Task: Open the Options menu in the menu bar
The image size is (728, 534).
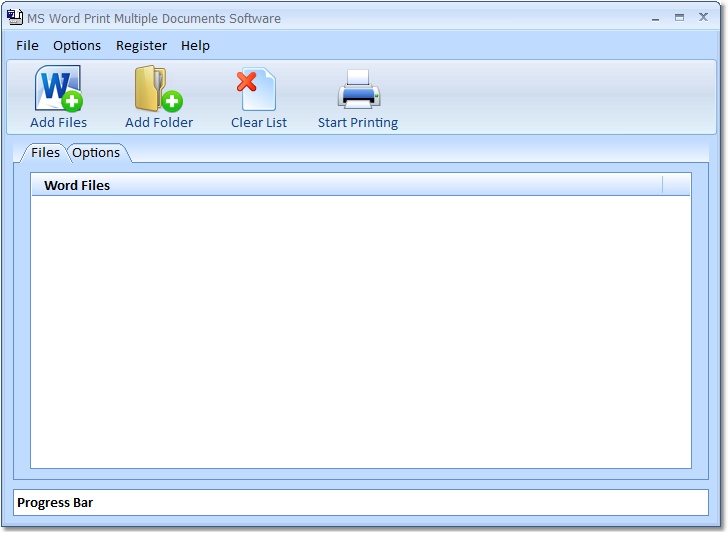Action: click(77, 46)
